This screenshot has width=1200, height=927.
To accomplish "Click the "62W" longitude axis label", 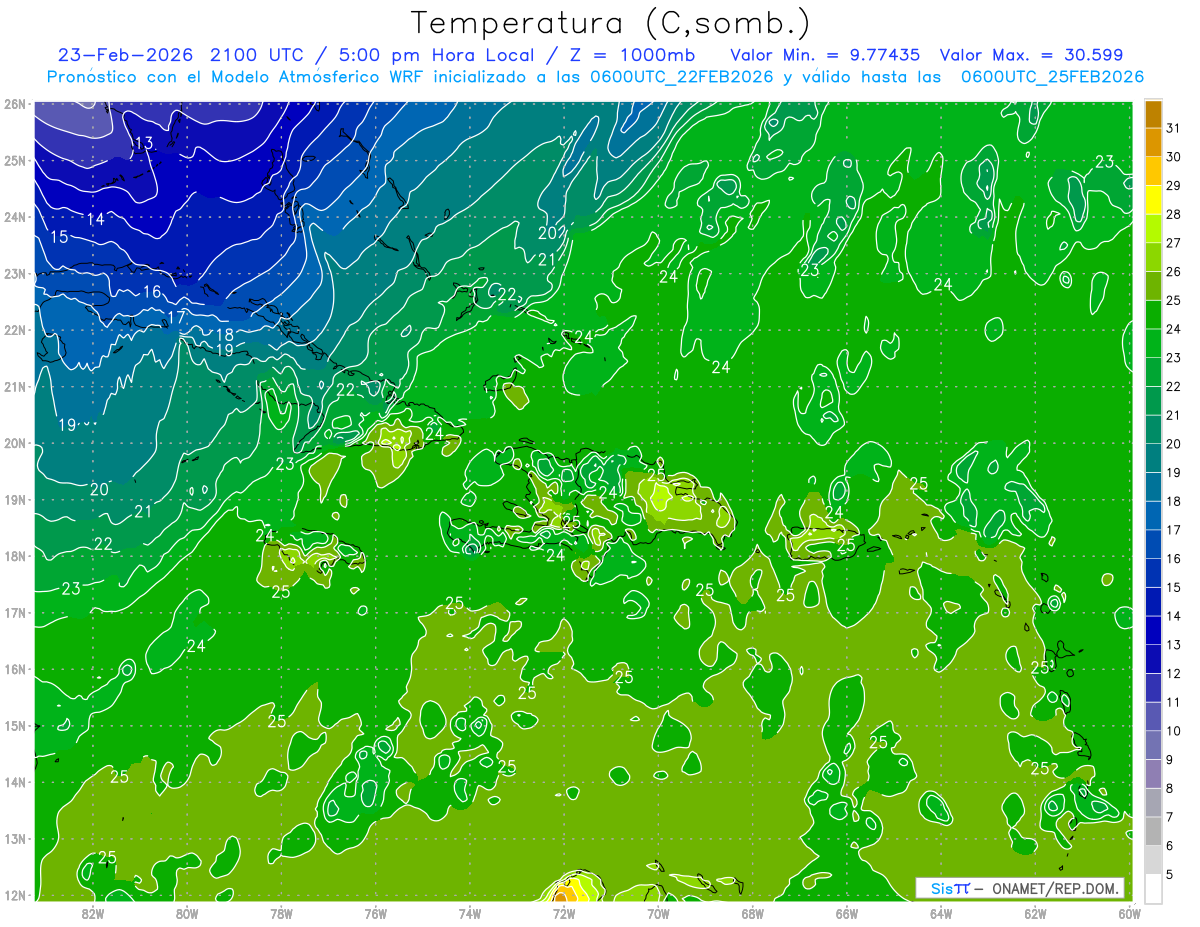I will click(1035, 912).
